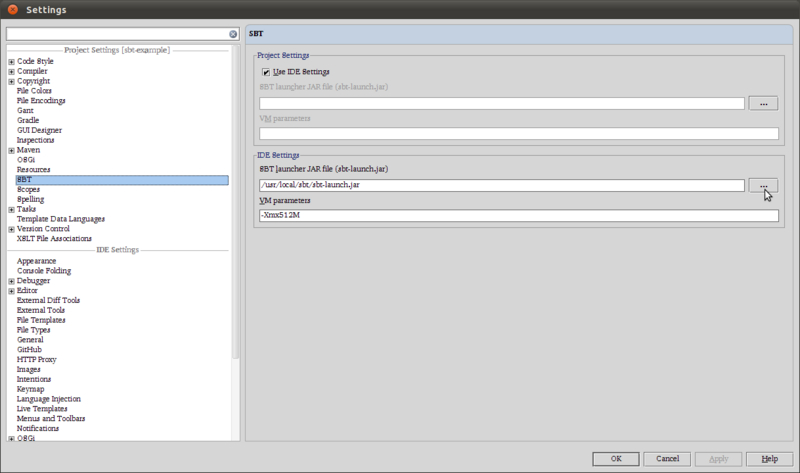Focus the settings search input field
Image resolution: width=800 pixels, height=473 pixels.
coord(117,34)
